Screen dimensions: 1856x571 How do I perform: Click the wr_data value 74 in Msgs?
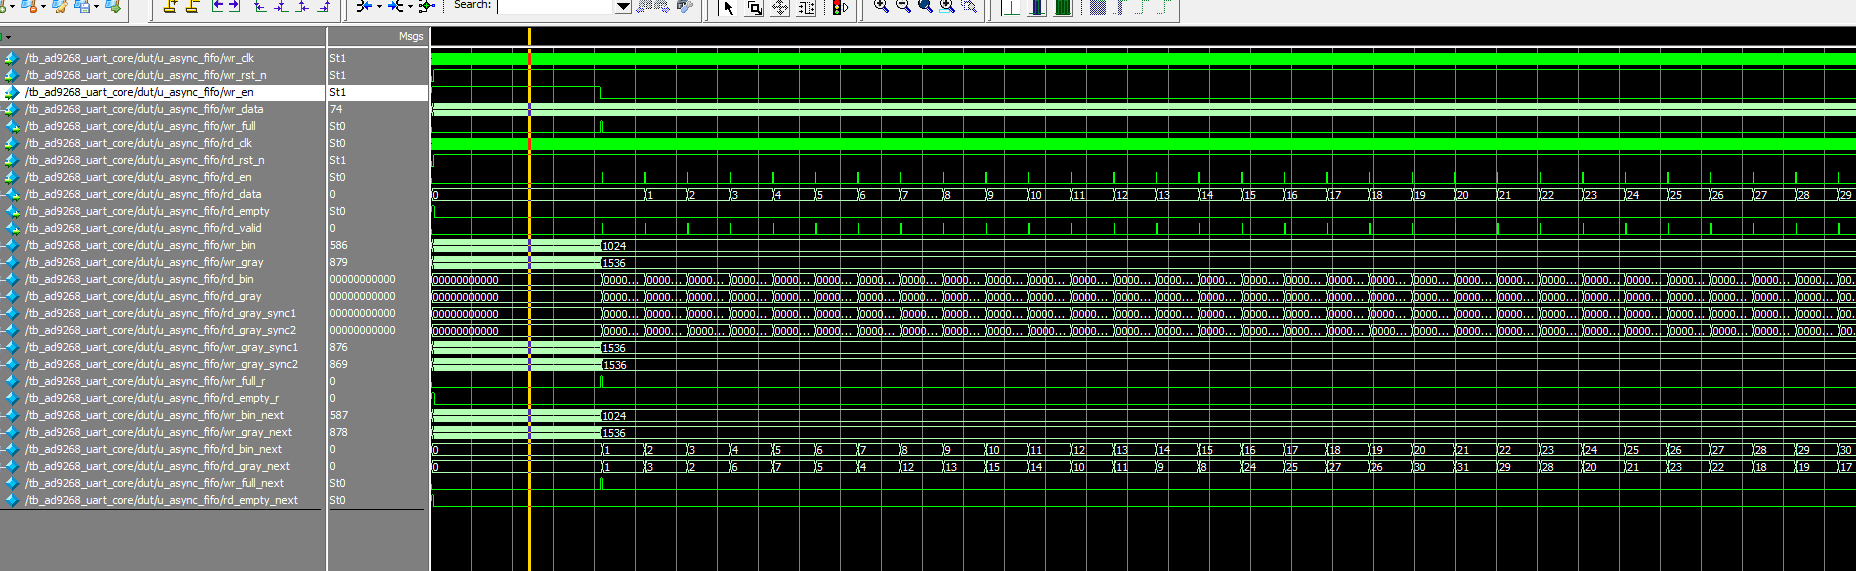[x=336, y=109]
